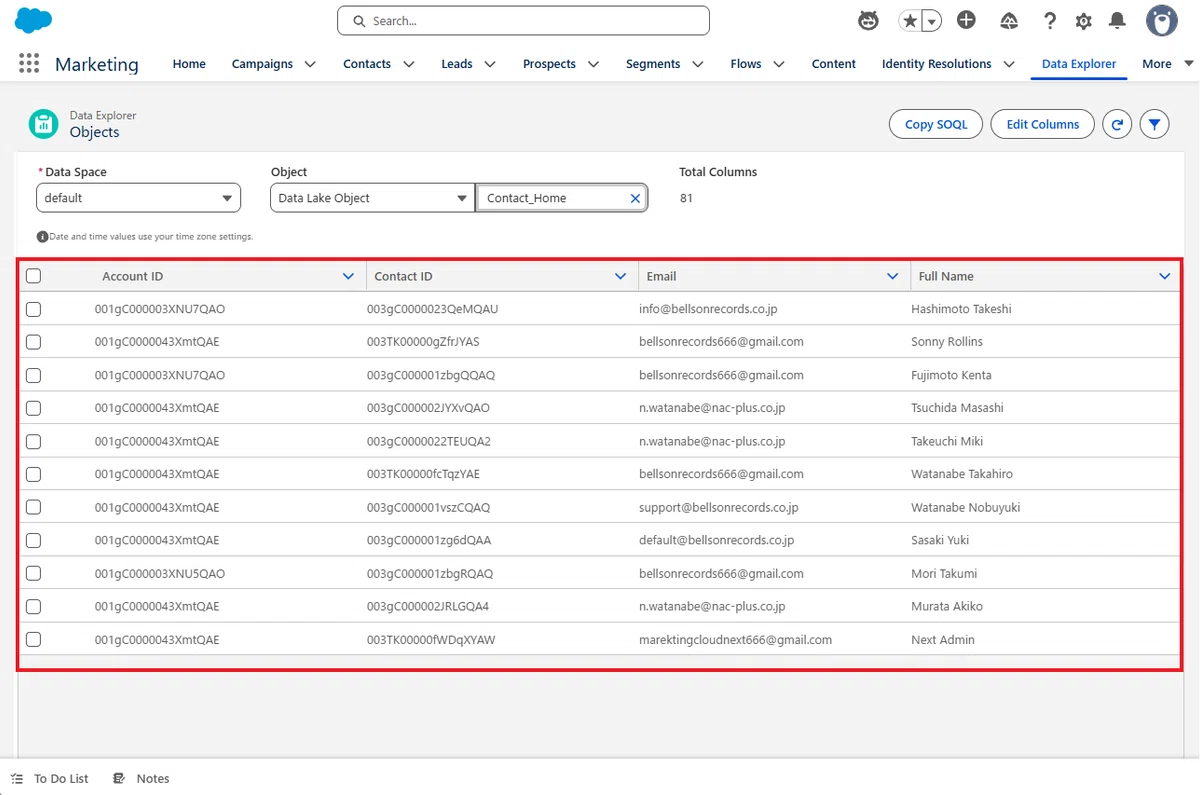
Task: Expand the Leads tab chevron
Action: click(490, 64)
